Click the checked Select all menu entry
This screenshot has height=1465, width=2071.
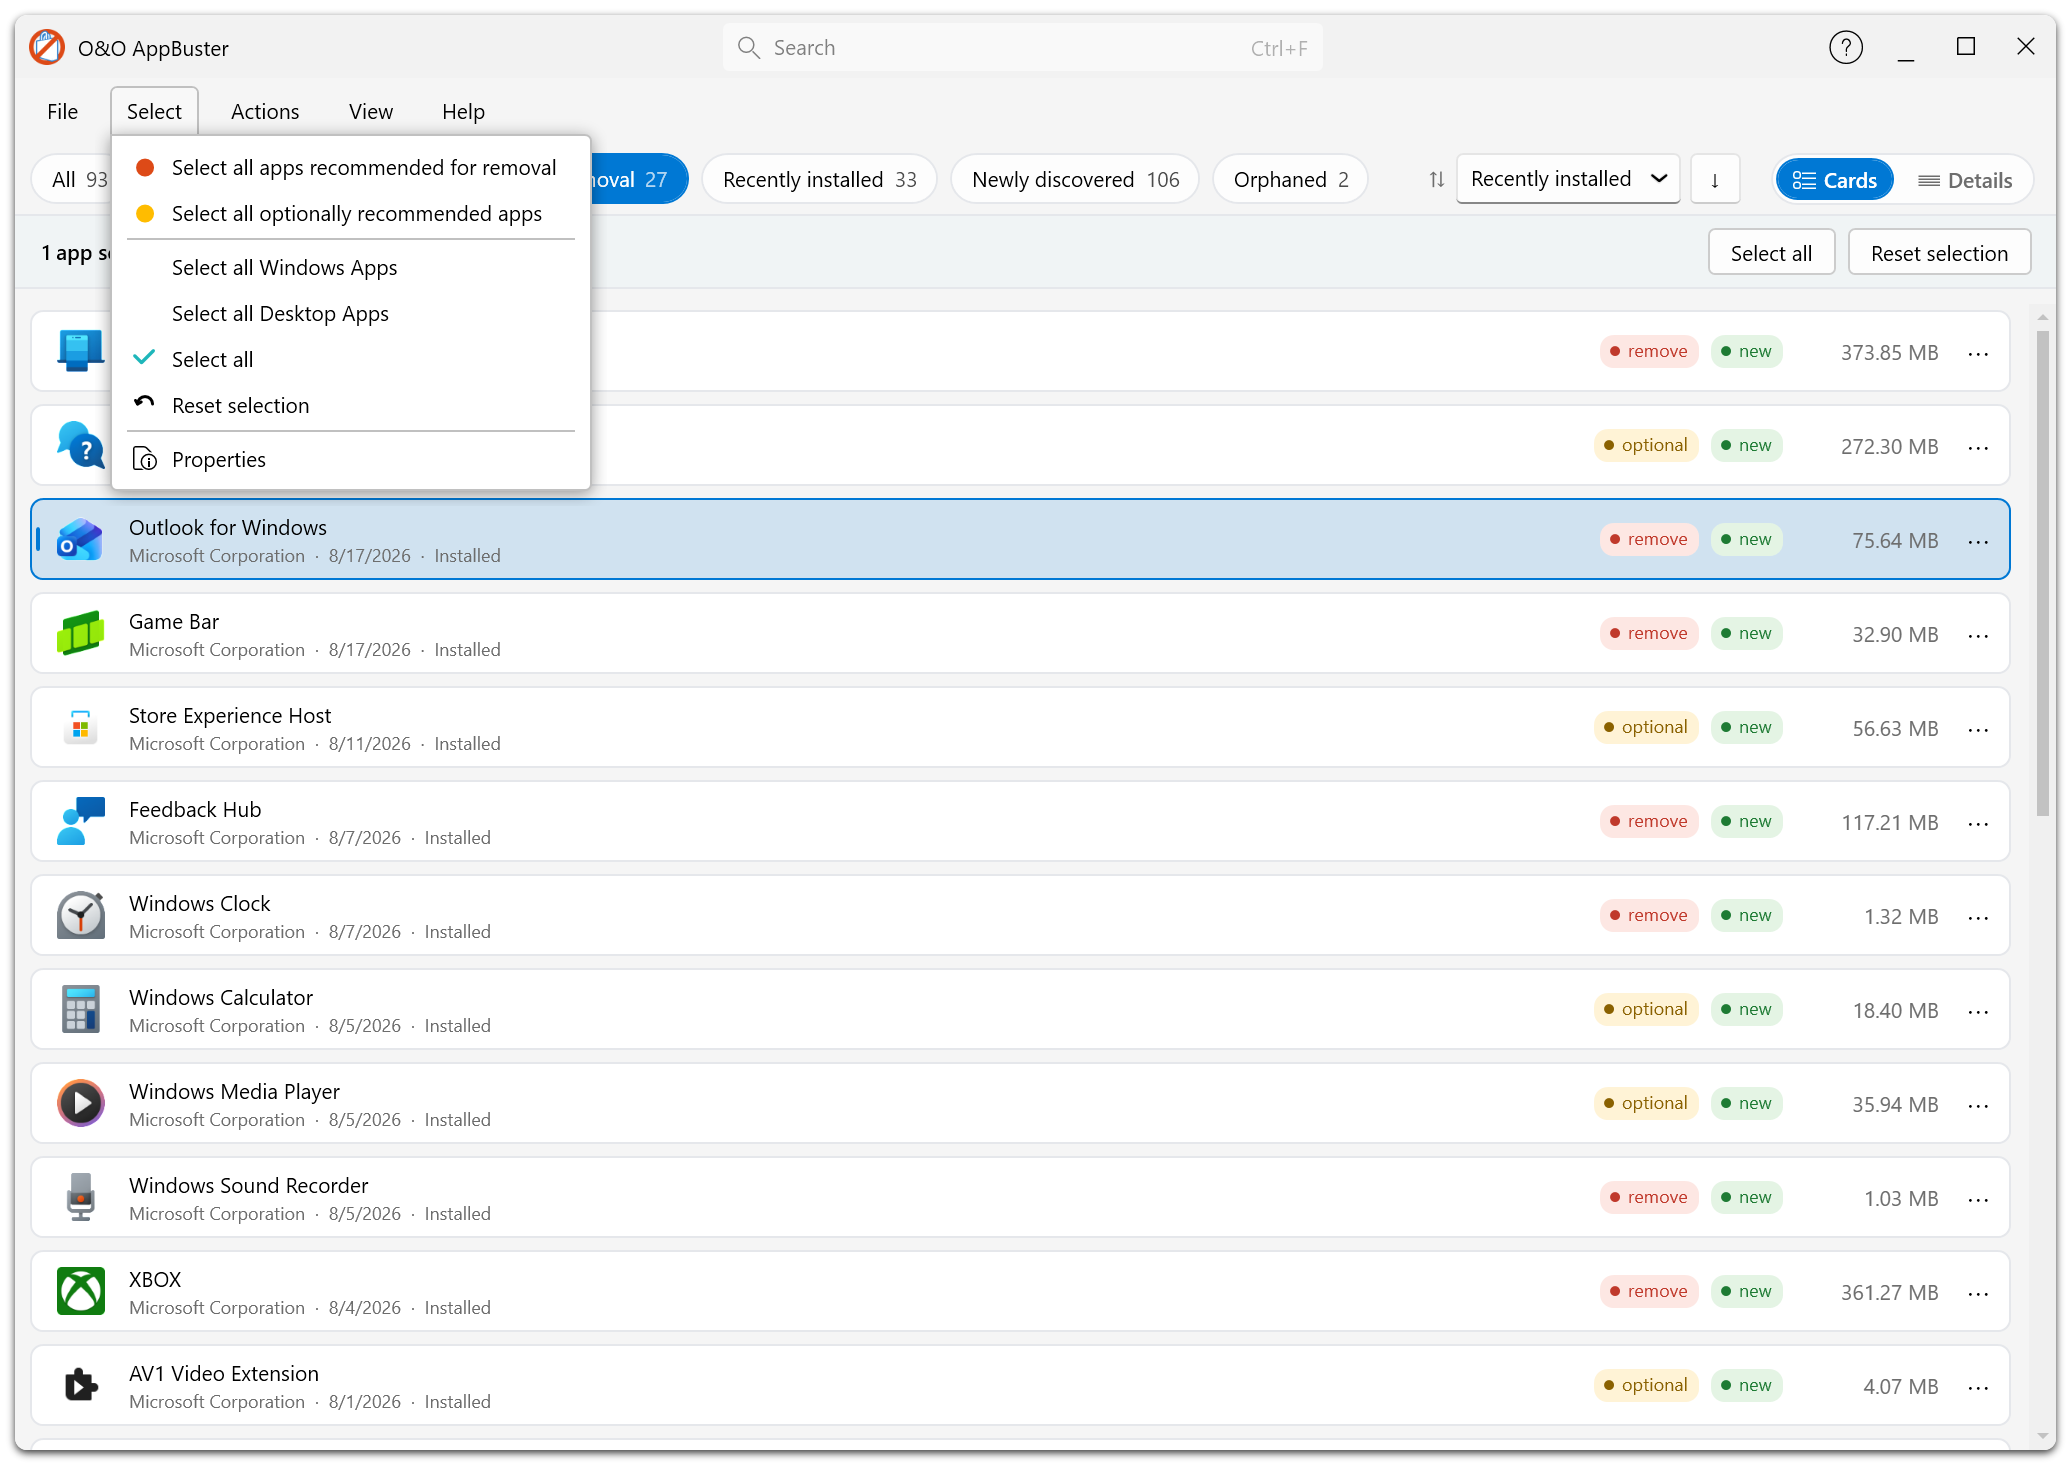(351, 359)
